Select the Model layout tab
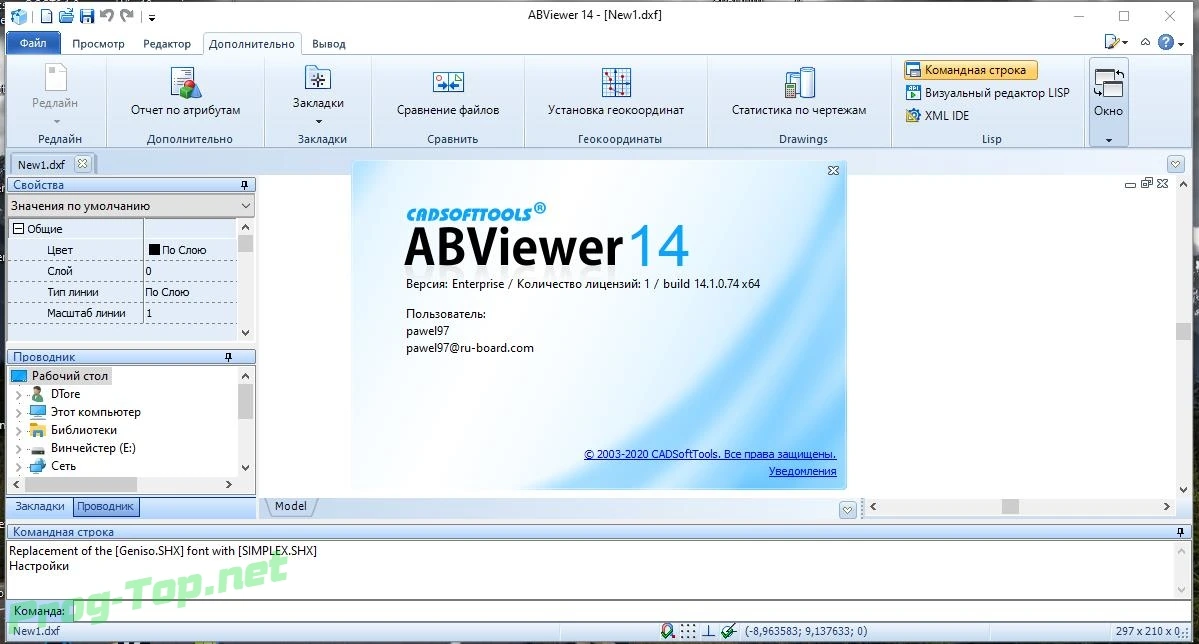 [291, 506]
